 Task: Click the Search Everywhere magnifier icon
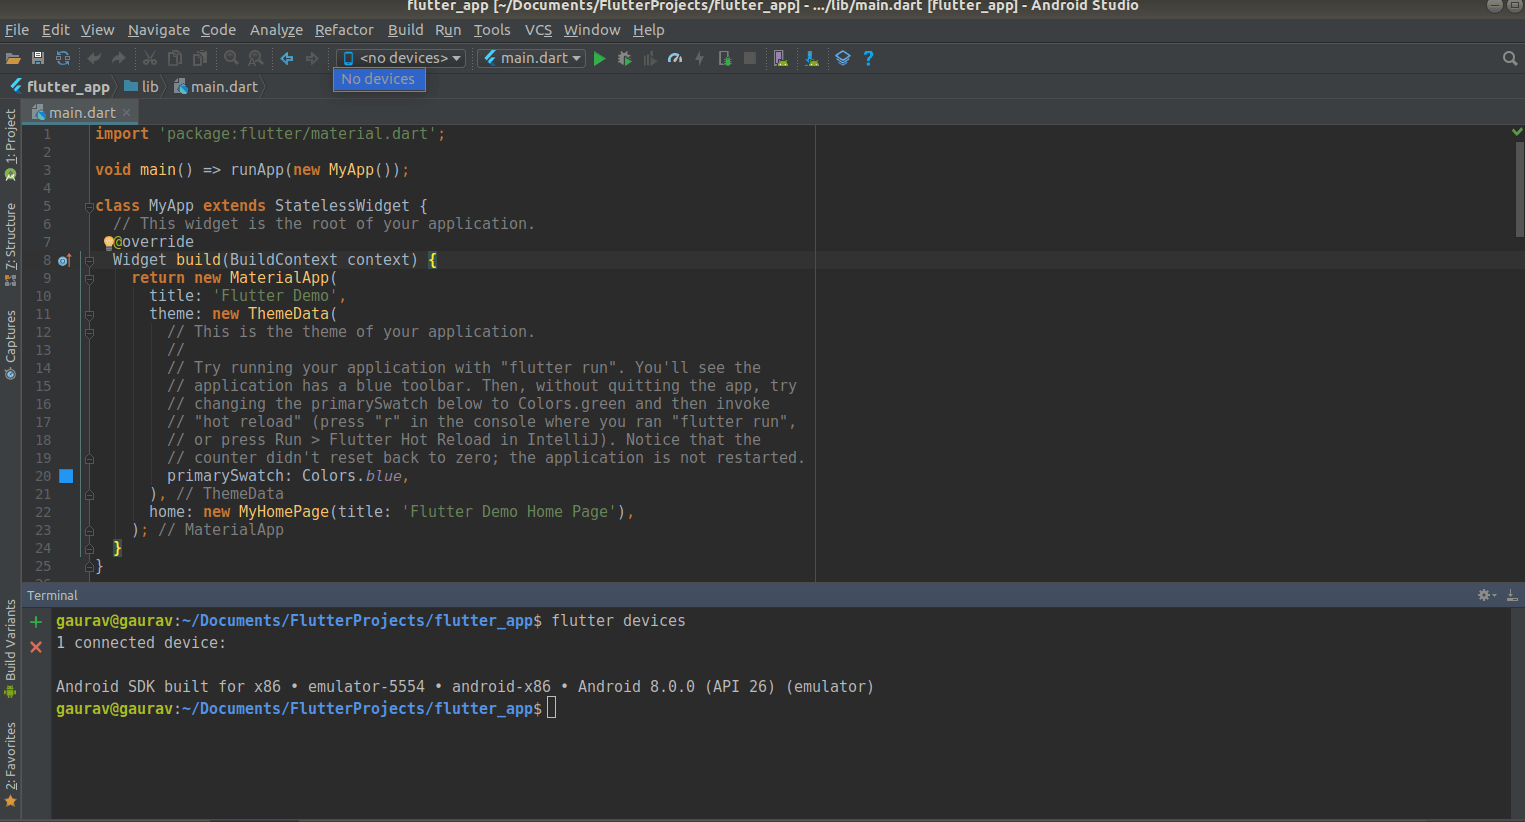(1510, 58)
